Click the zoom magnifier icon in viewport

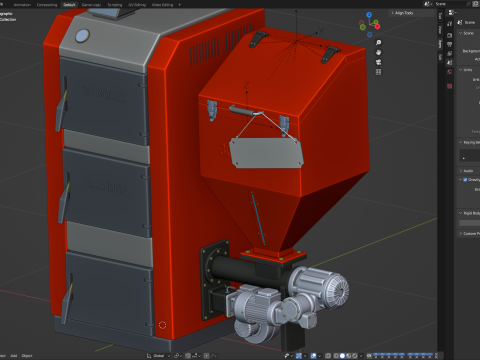(378, 42)
